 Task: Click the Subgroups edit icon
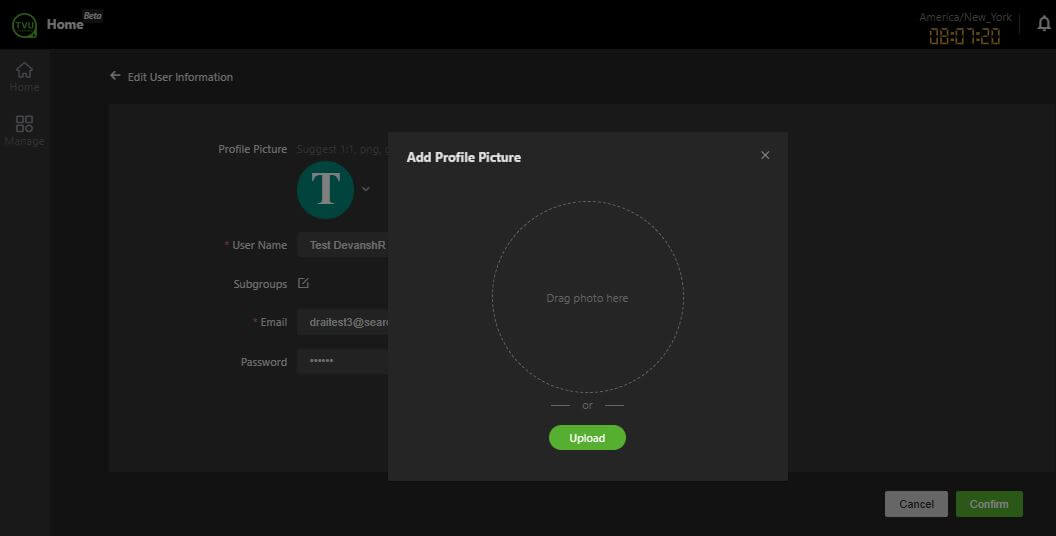(x=304, y=283)
